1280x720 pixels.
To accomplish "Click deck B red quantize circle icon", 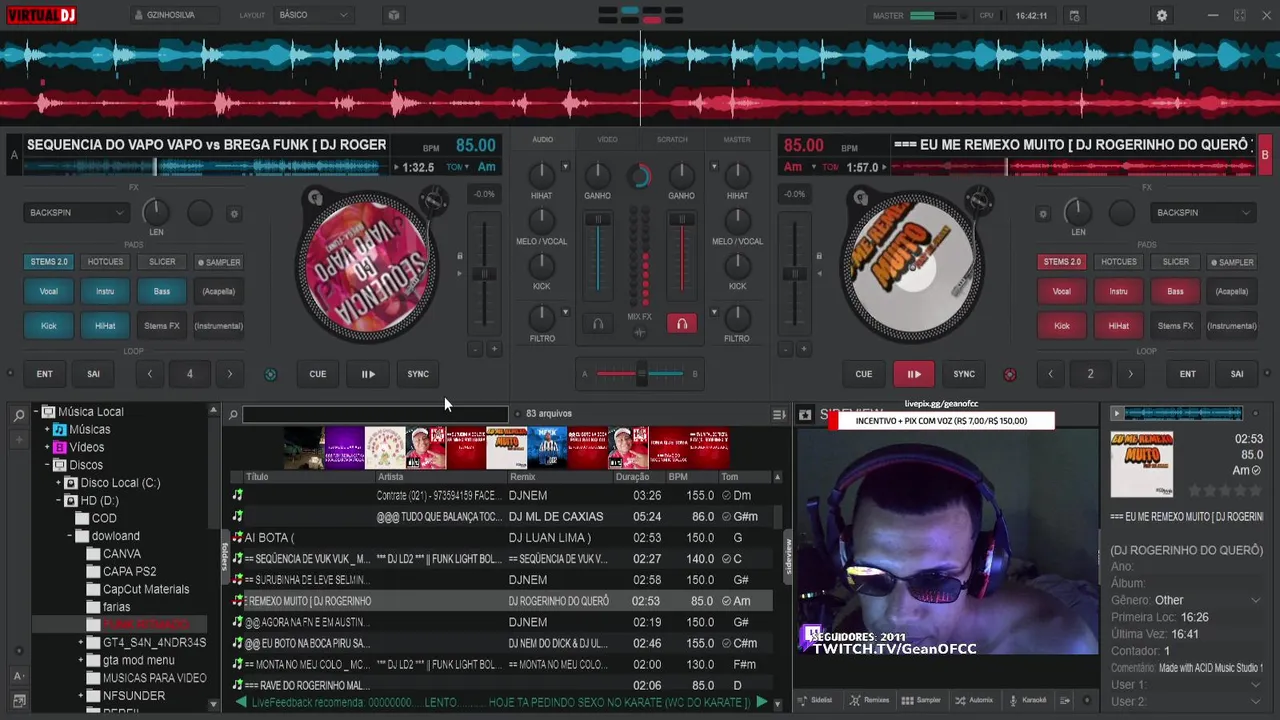I will [x=1009, y=374].
